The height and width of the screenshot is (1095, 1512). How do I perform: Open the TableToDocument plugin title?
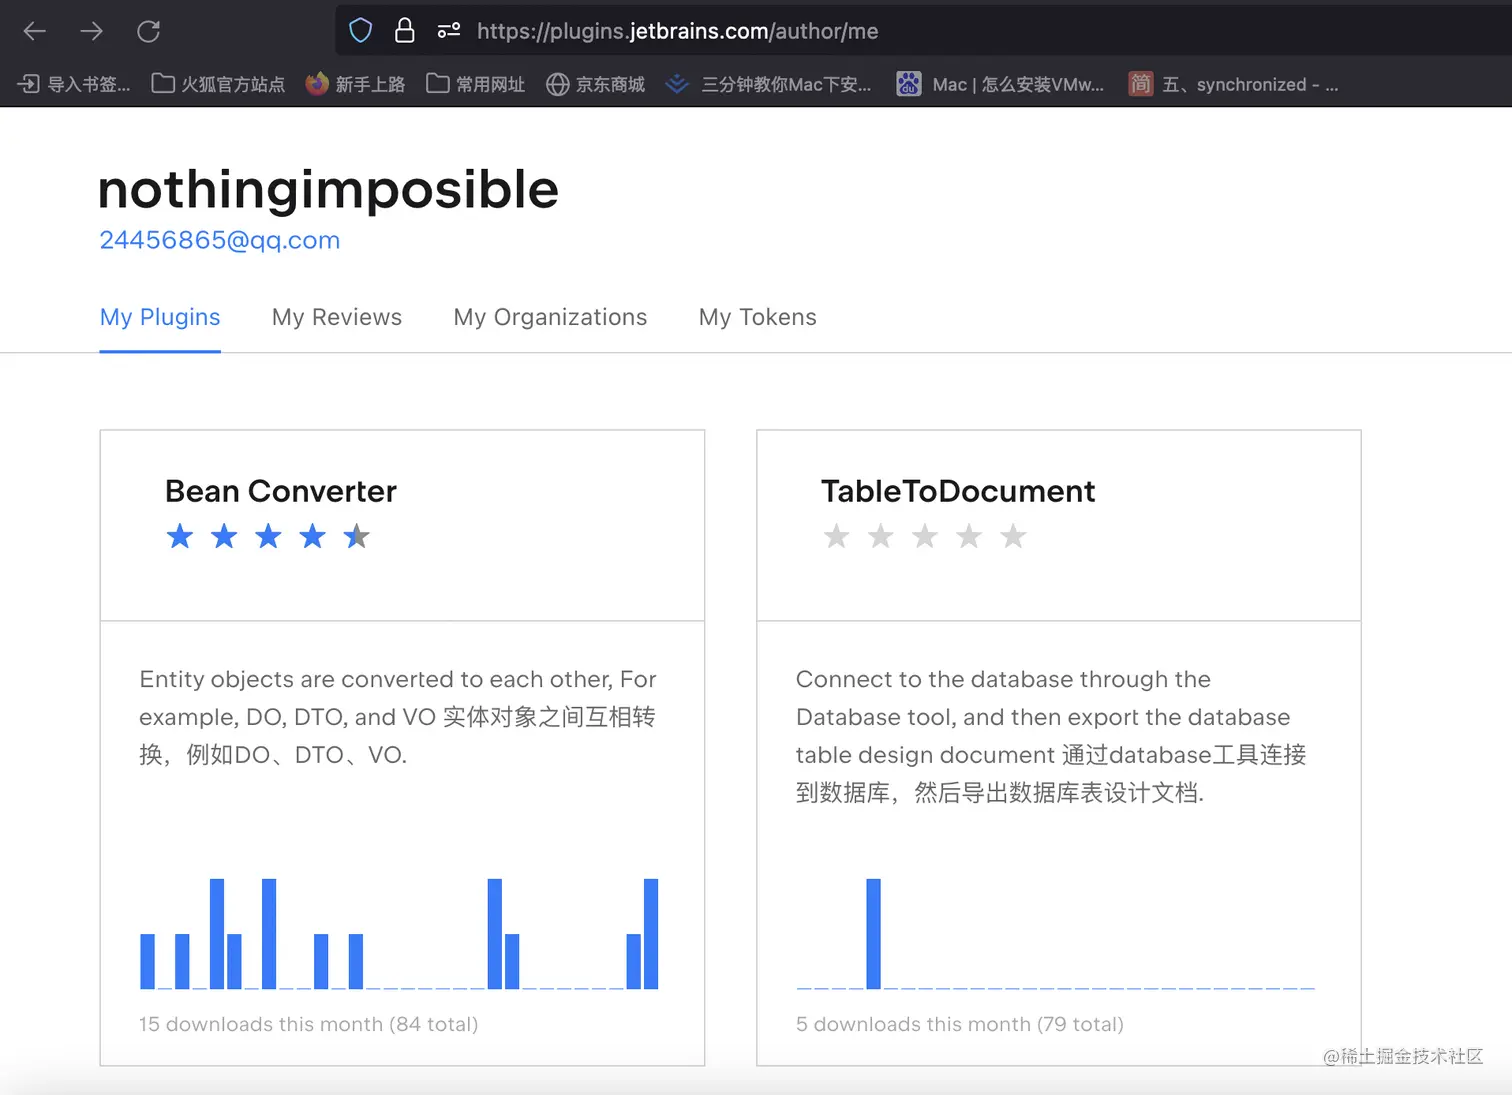coord(958,491)
